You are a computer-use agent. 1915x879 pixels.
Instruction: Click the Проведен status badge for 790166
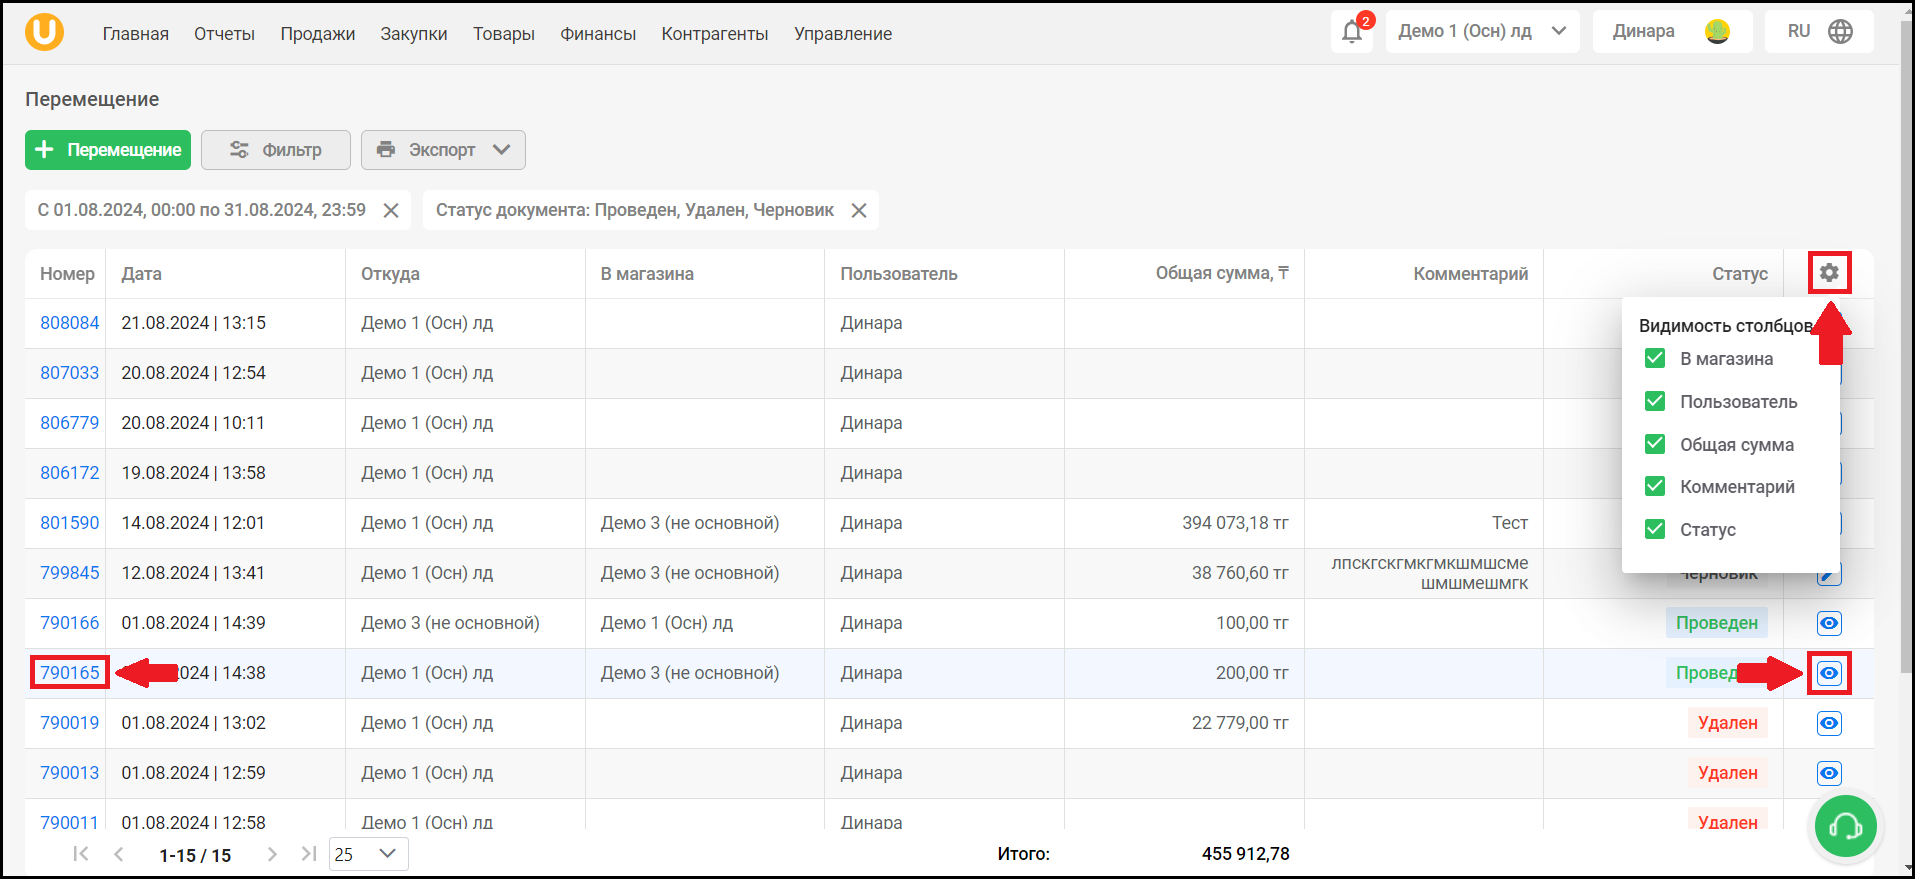point(1717,623)
